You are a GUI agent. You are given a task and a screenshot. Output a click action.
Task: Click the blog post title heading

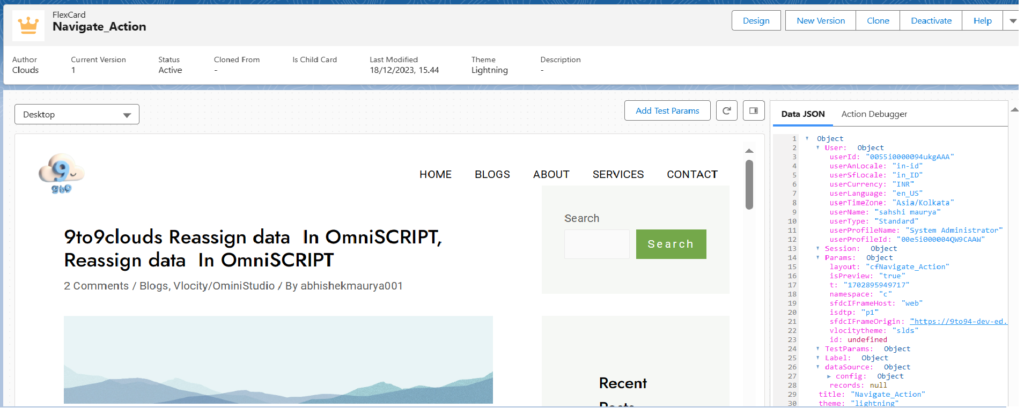pos(253,249)
